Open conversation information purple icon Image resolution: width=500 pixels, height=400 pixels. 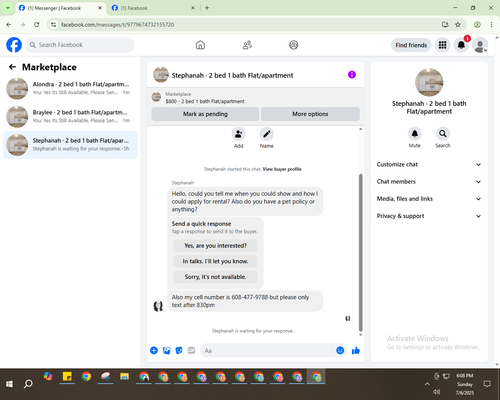pyautogui.click(x=352, y=75)
